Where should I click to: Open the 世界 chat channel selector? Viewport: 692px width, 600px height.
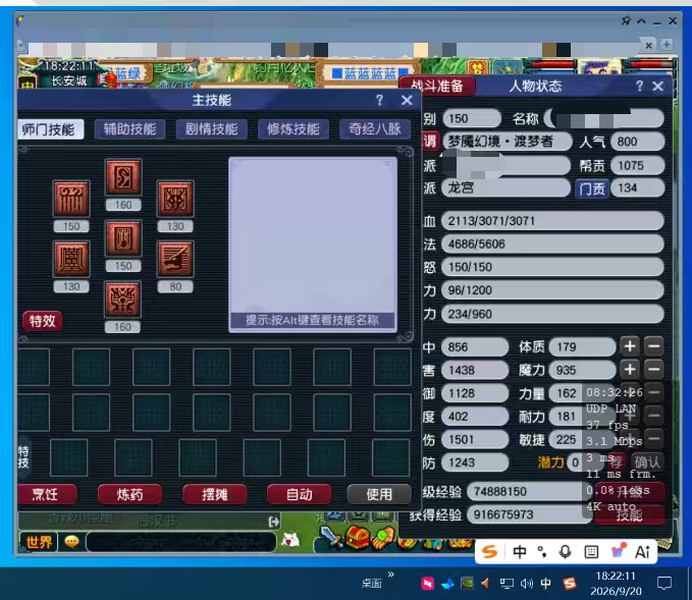tap(39, 542)
